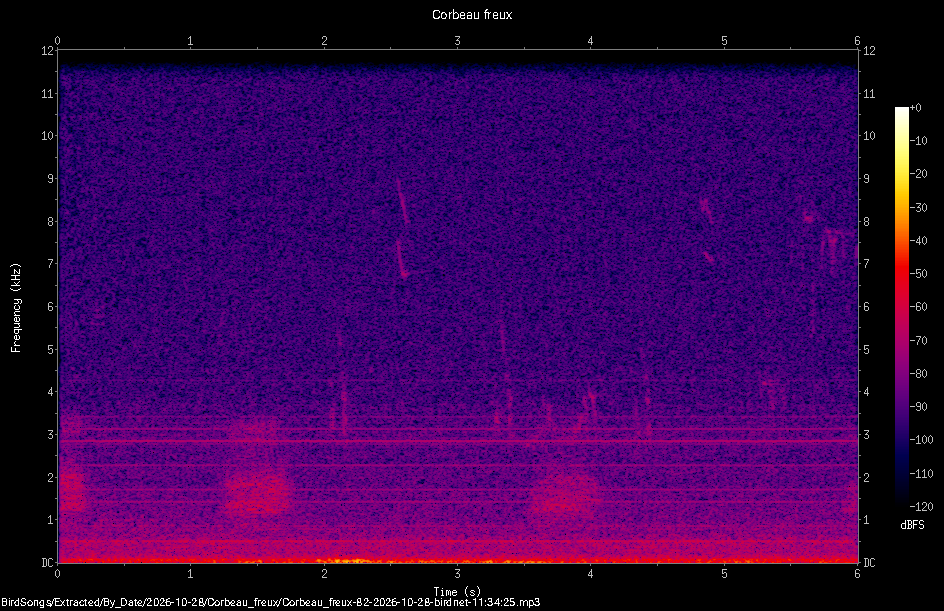Image resolution: width=944 pixels, height=611 pixels.
Task: Pick the '-40' colorbar label
Action: pos(918,241)
